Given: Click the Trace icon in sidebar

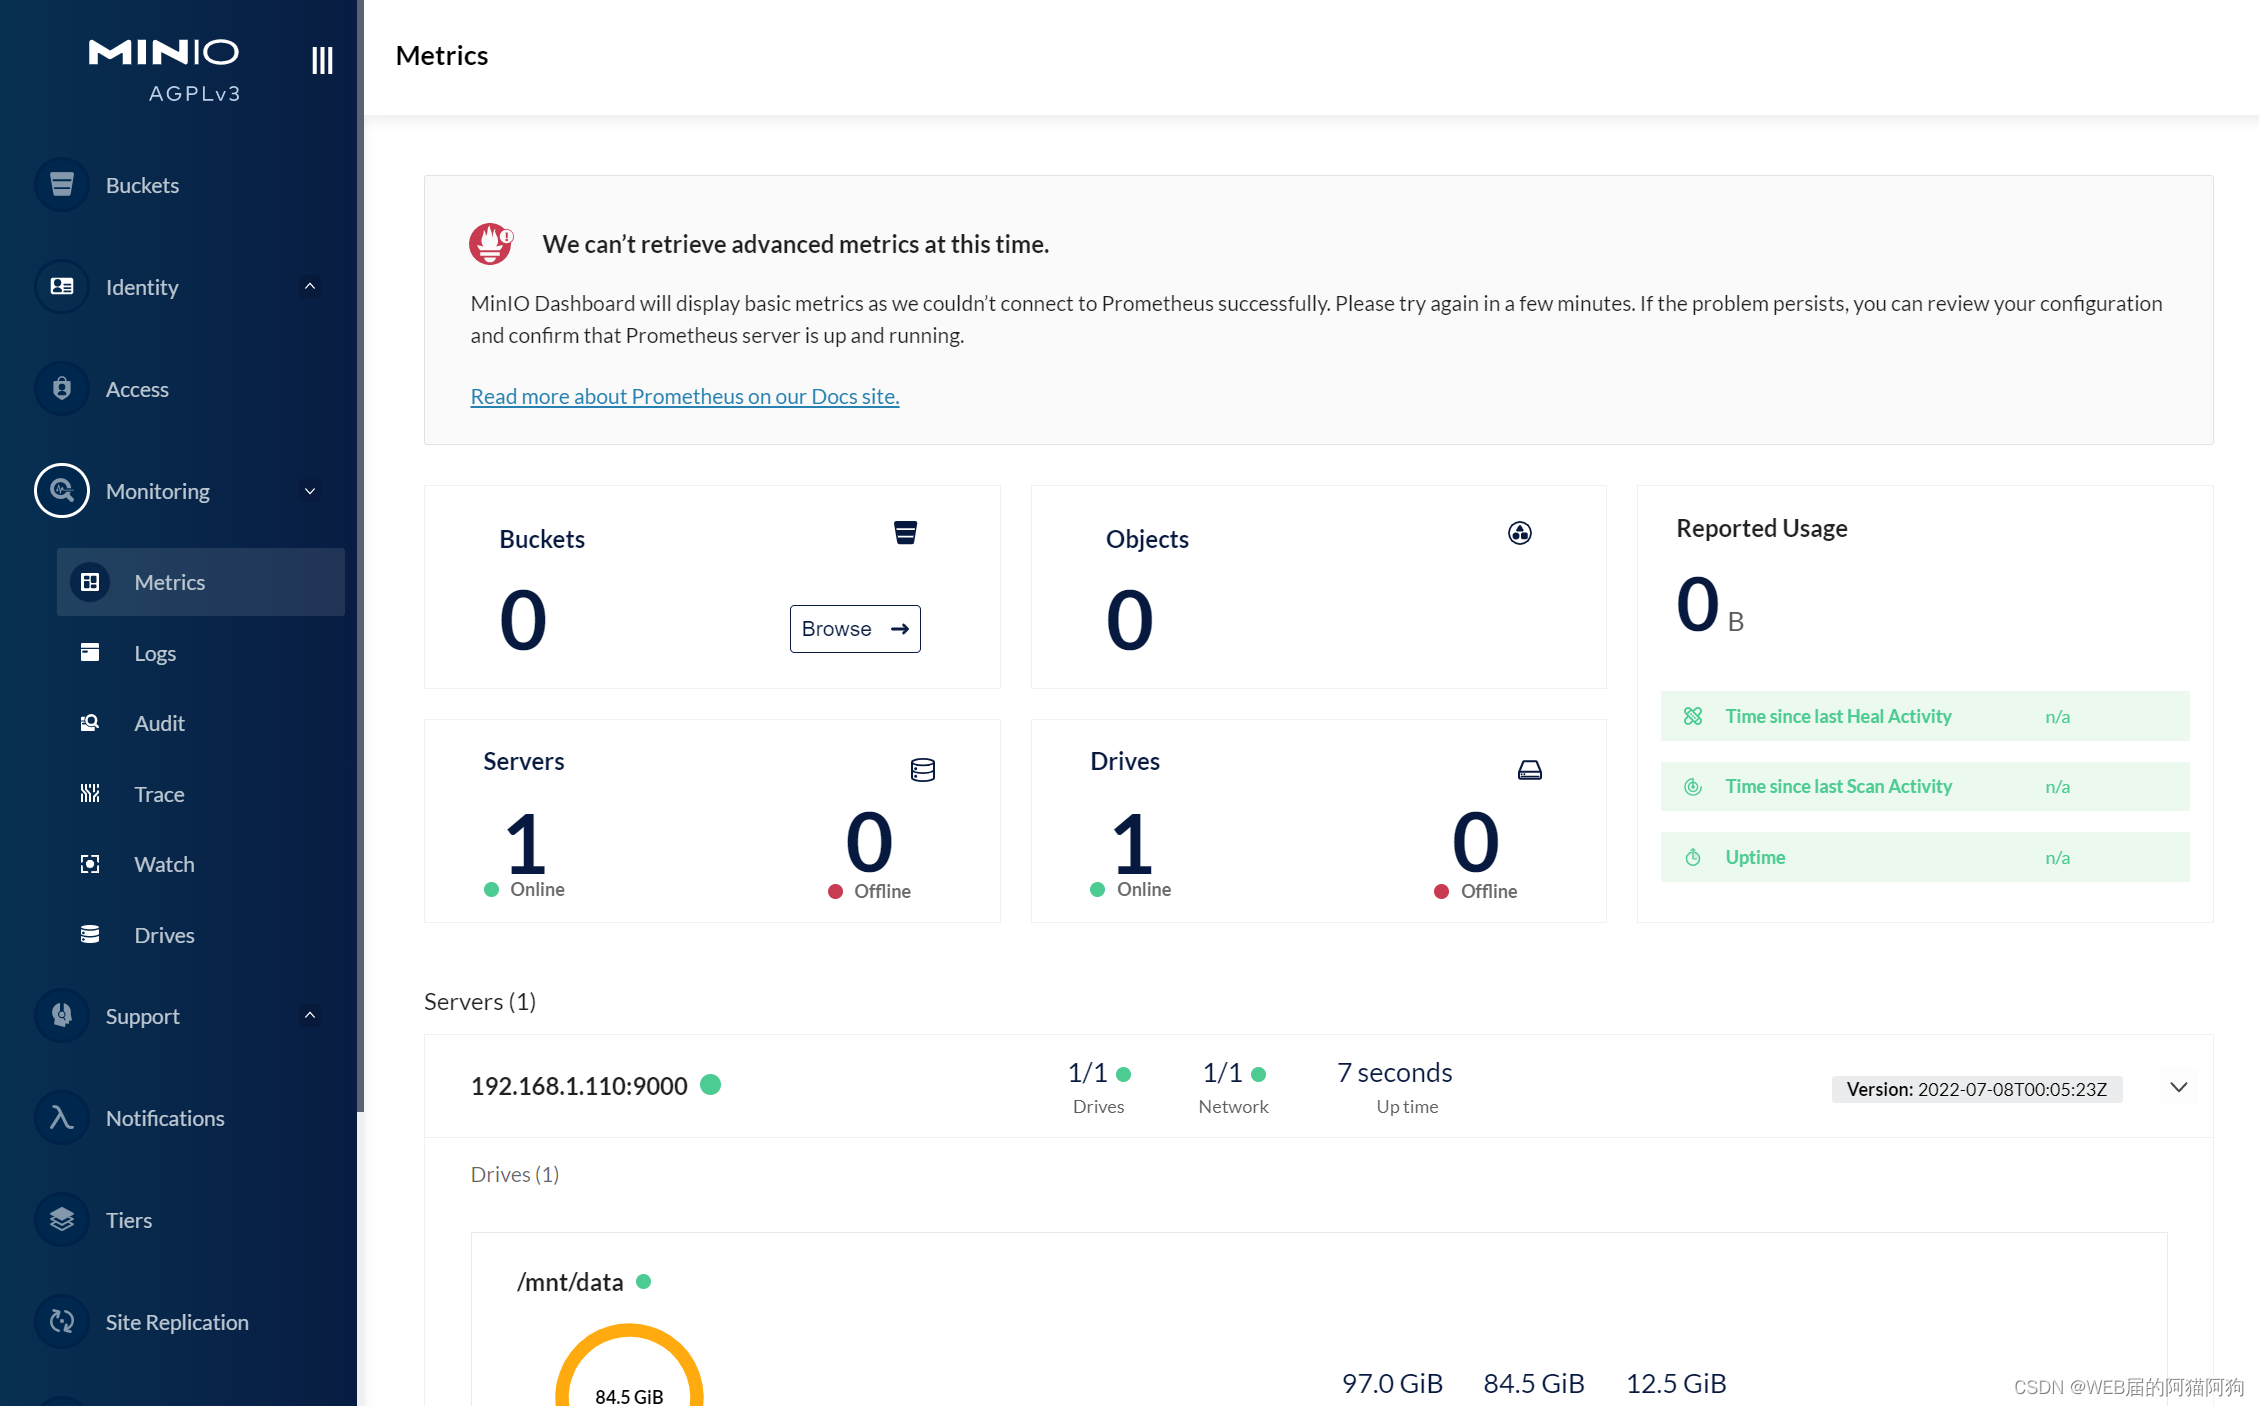Looking at the screenshot, I should pyautogui.click(x=90, y=793).
